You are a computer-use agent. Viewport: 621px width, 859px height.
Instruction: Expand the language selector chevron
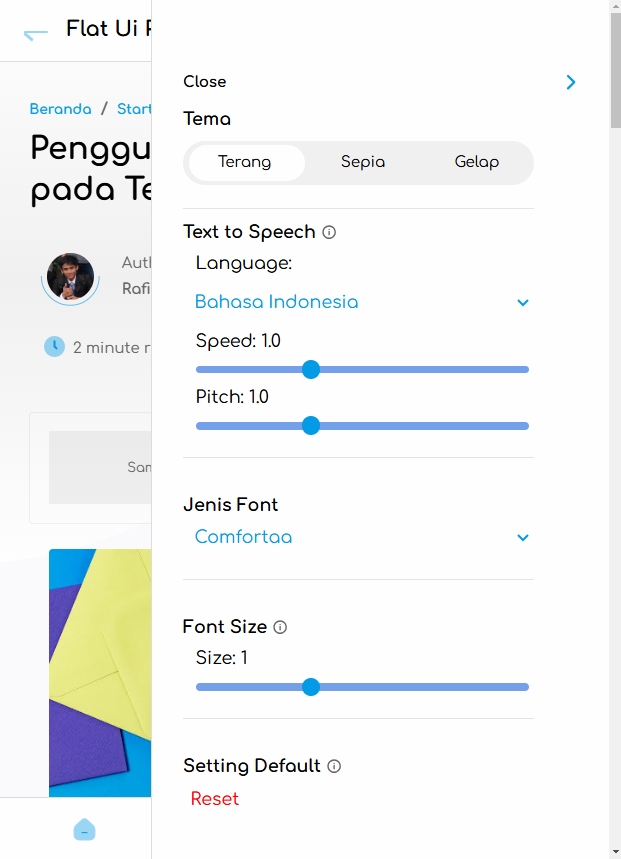click(x=522, y=301)
